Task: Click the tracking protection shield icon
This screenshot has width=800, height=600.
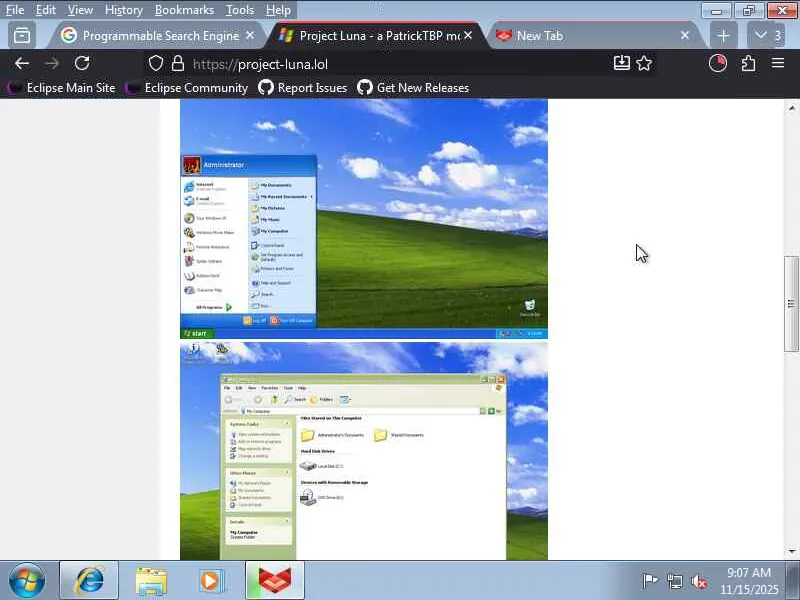Action: [x=156, y=64]
